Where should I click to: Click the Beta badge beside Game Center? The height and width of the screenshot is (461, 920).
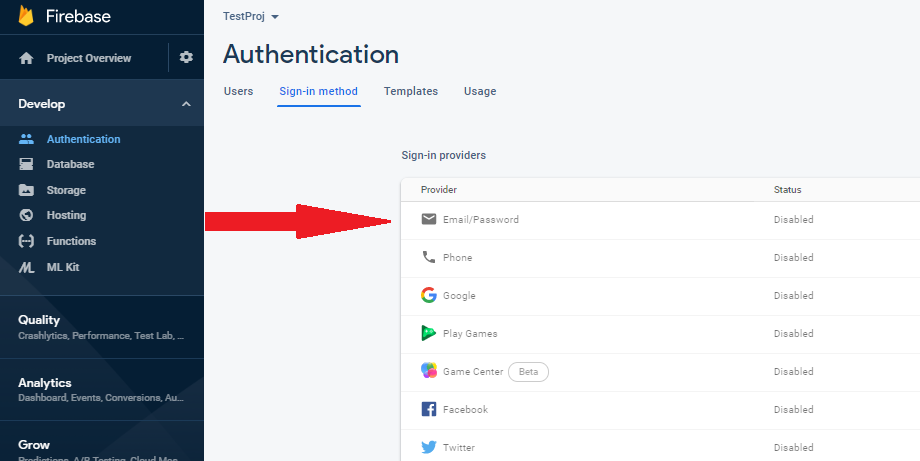click(x=528, y=371)
